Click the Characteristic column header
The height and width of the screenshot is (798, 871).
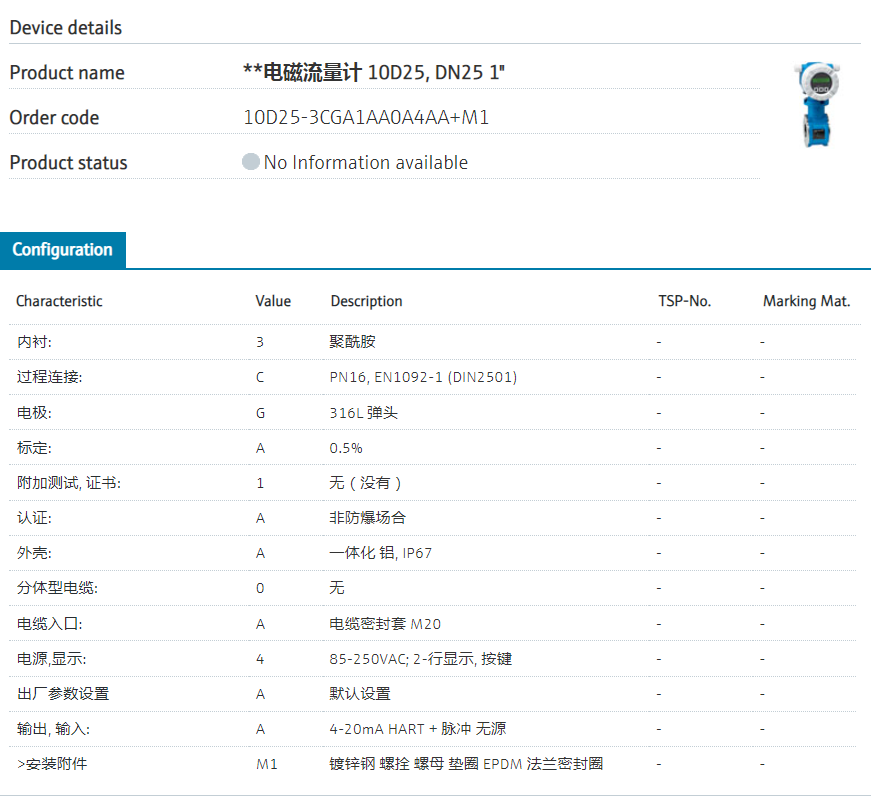tap(59, 301)
